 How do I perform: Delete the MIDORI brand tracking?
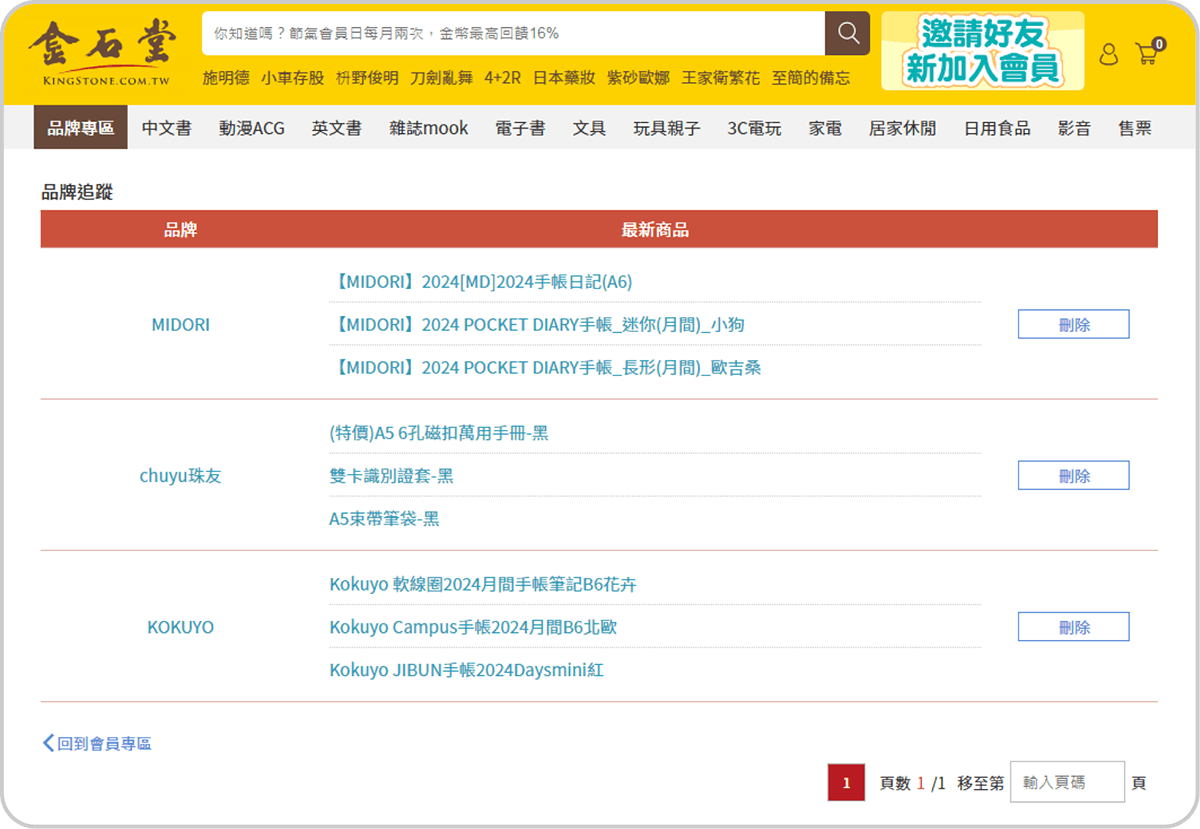(x=1073, y=325)
